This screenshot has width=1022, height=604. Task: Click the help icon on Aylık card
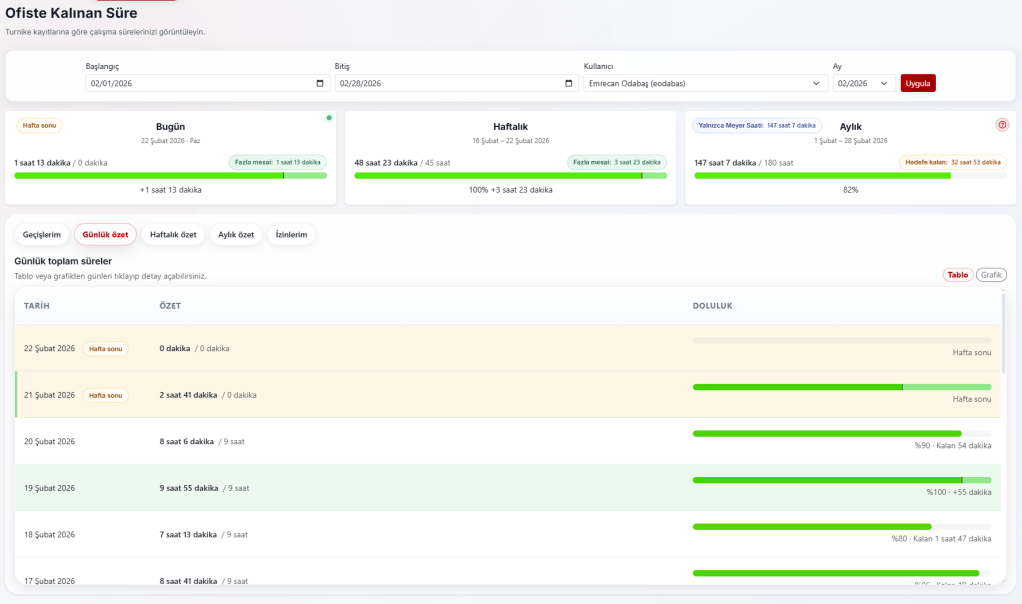click(x=1002, y=125)
